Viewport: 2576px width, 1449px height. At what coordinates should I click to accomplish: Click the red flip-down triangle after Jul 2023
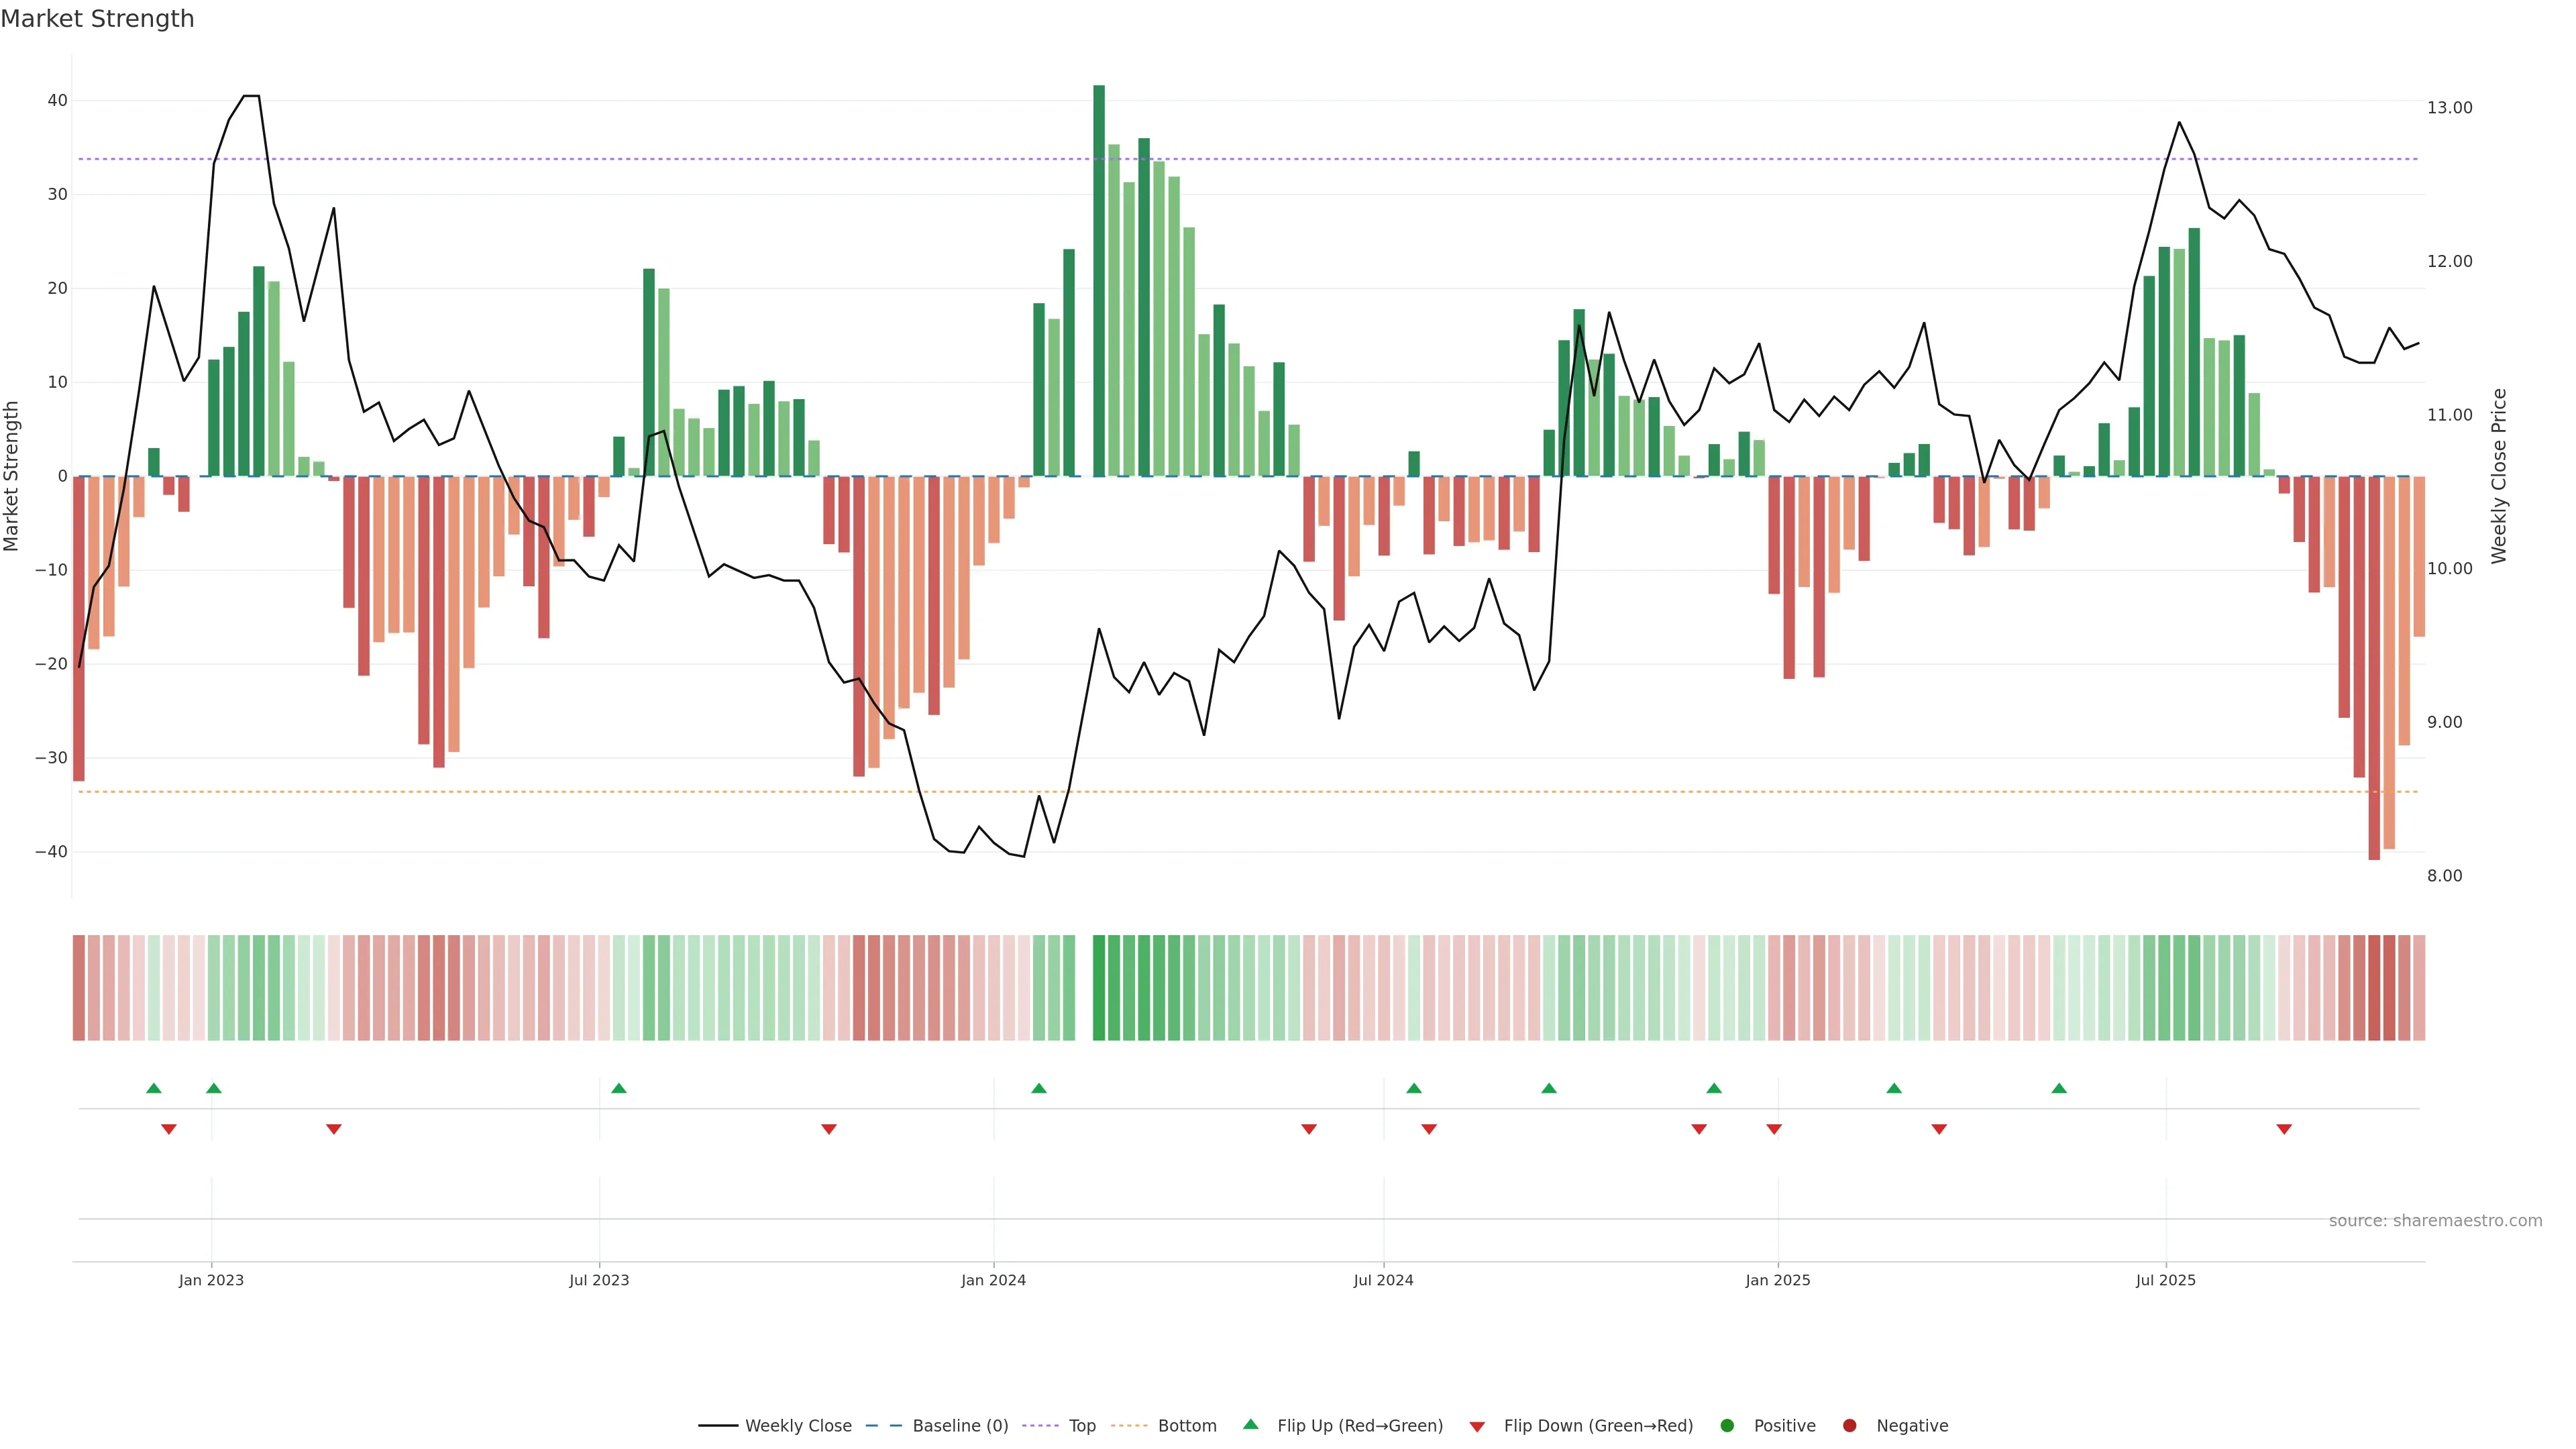(829, 1129)
